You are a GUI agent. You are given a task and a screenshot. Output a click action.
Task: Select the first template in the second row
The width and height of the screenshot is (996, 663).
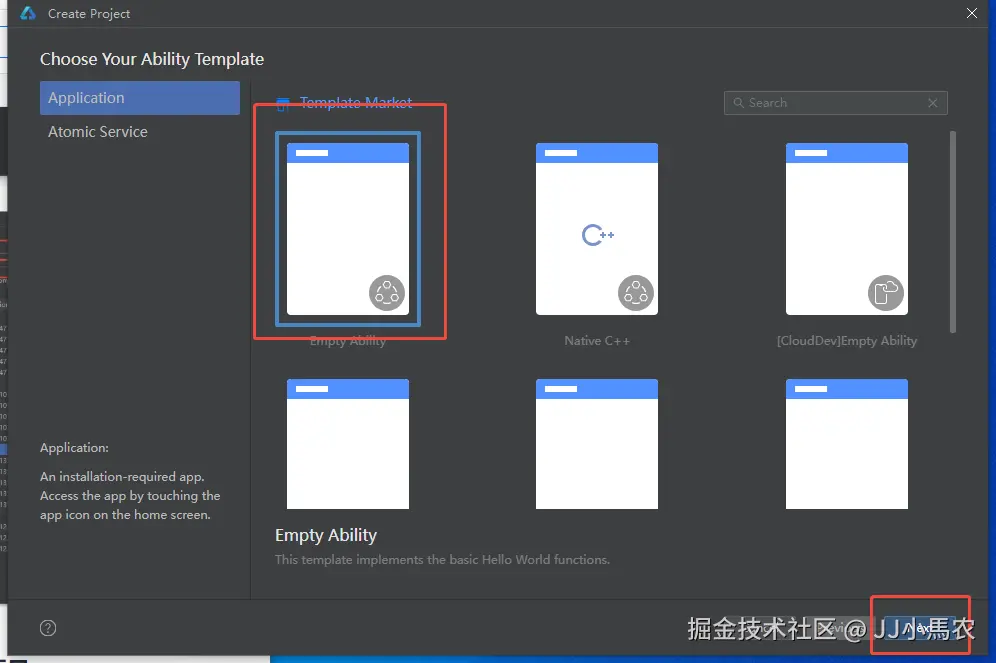click(347, 443)
